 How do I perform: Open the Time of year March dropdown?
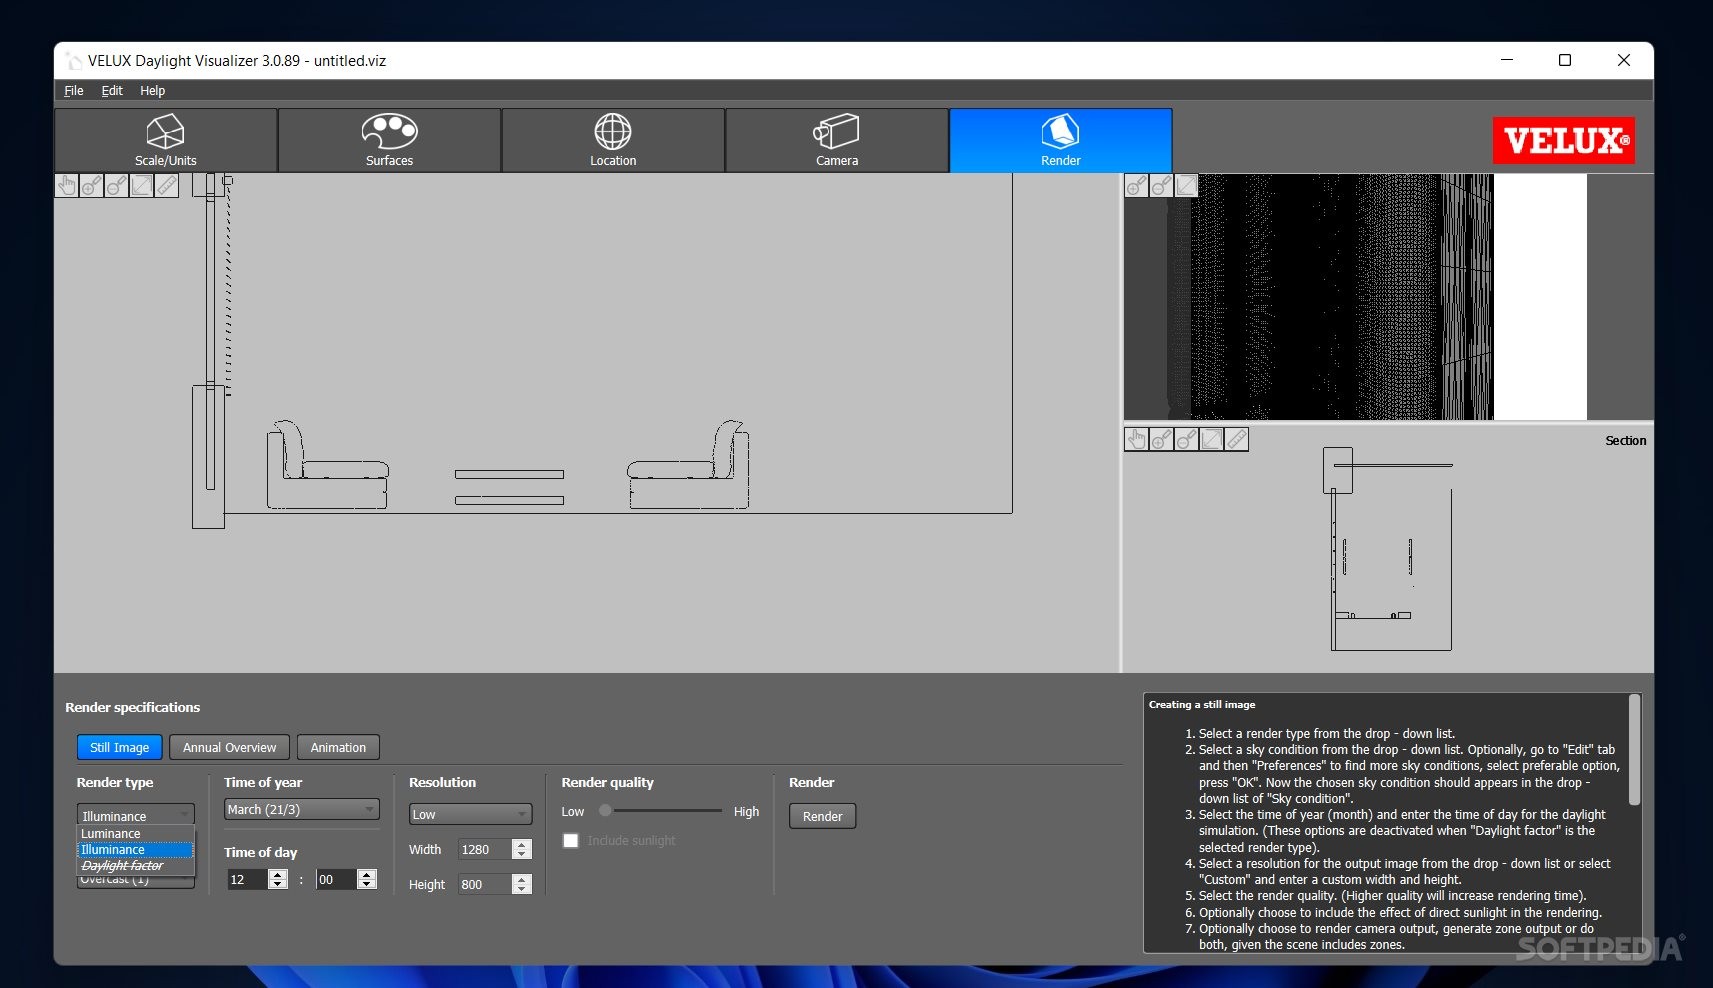click(302, 809)
